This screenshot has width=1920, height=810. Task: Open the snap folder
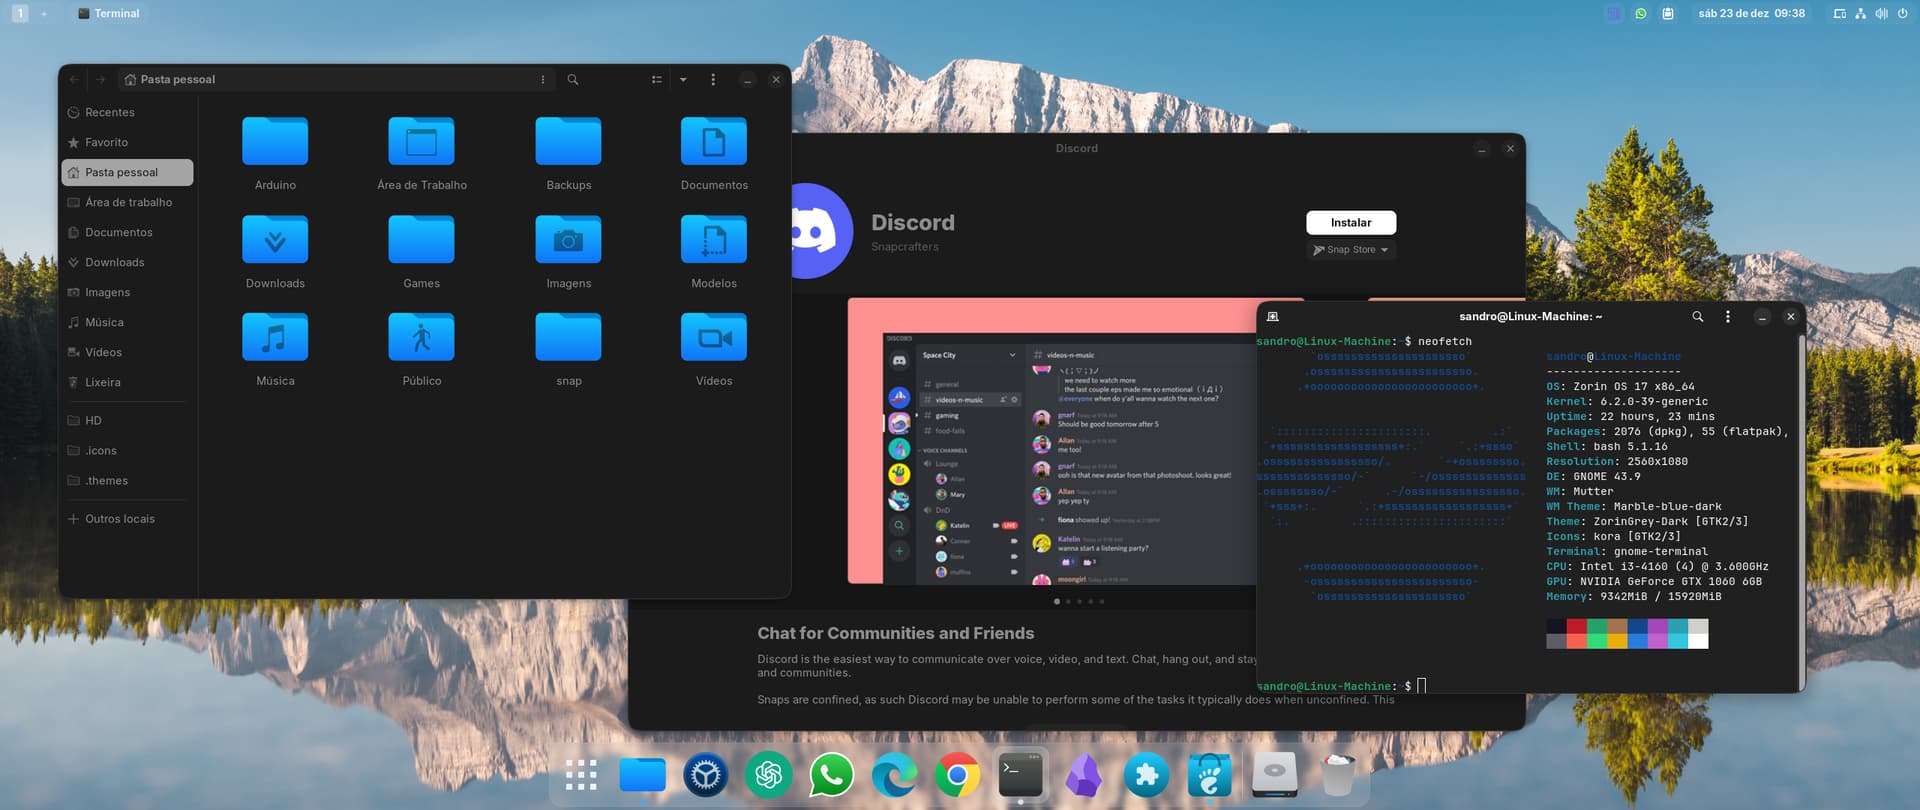(568, 337)
